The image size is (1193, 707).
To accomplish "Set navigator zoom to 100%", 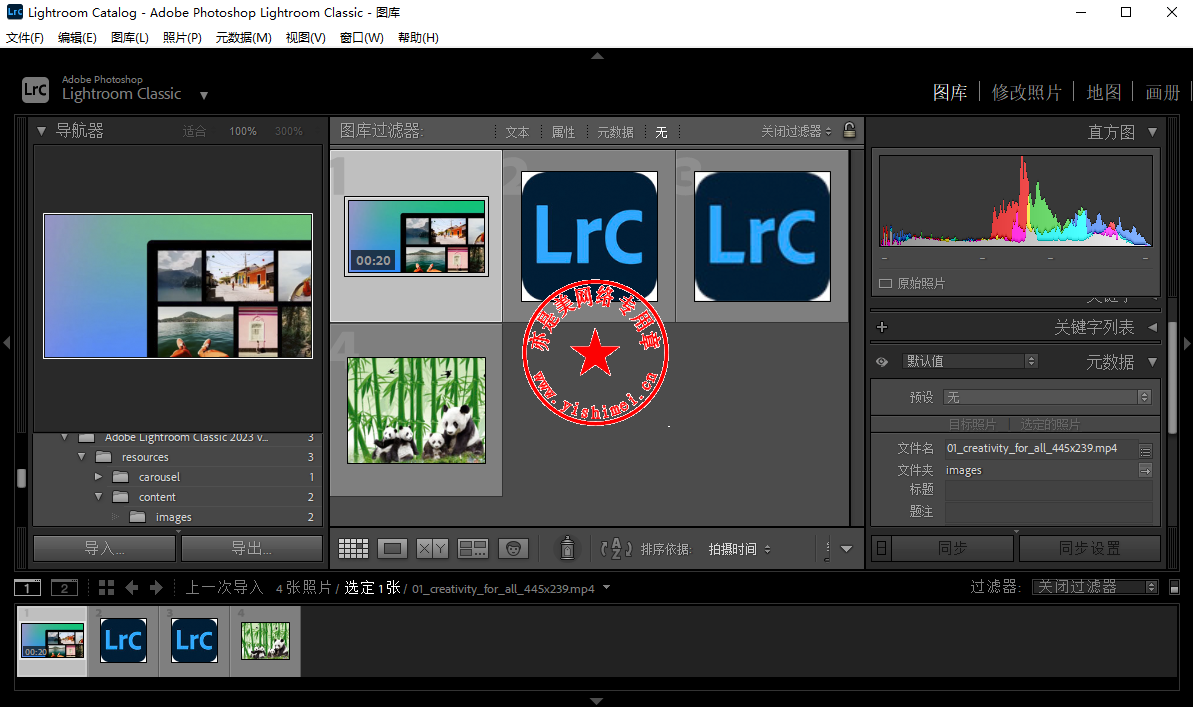I will (x=243, y=131).
